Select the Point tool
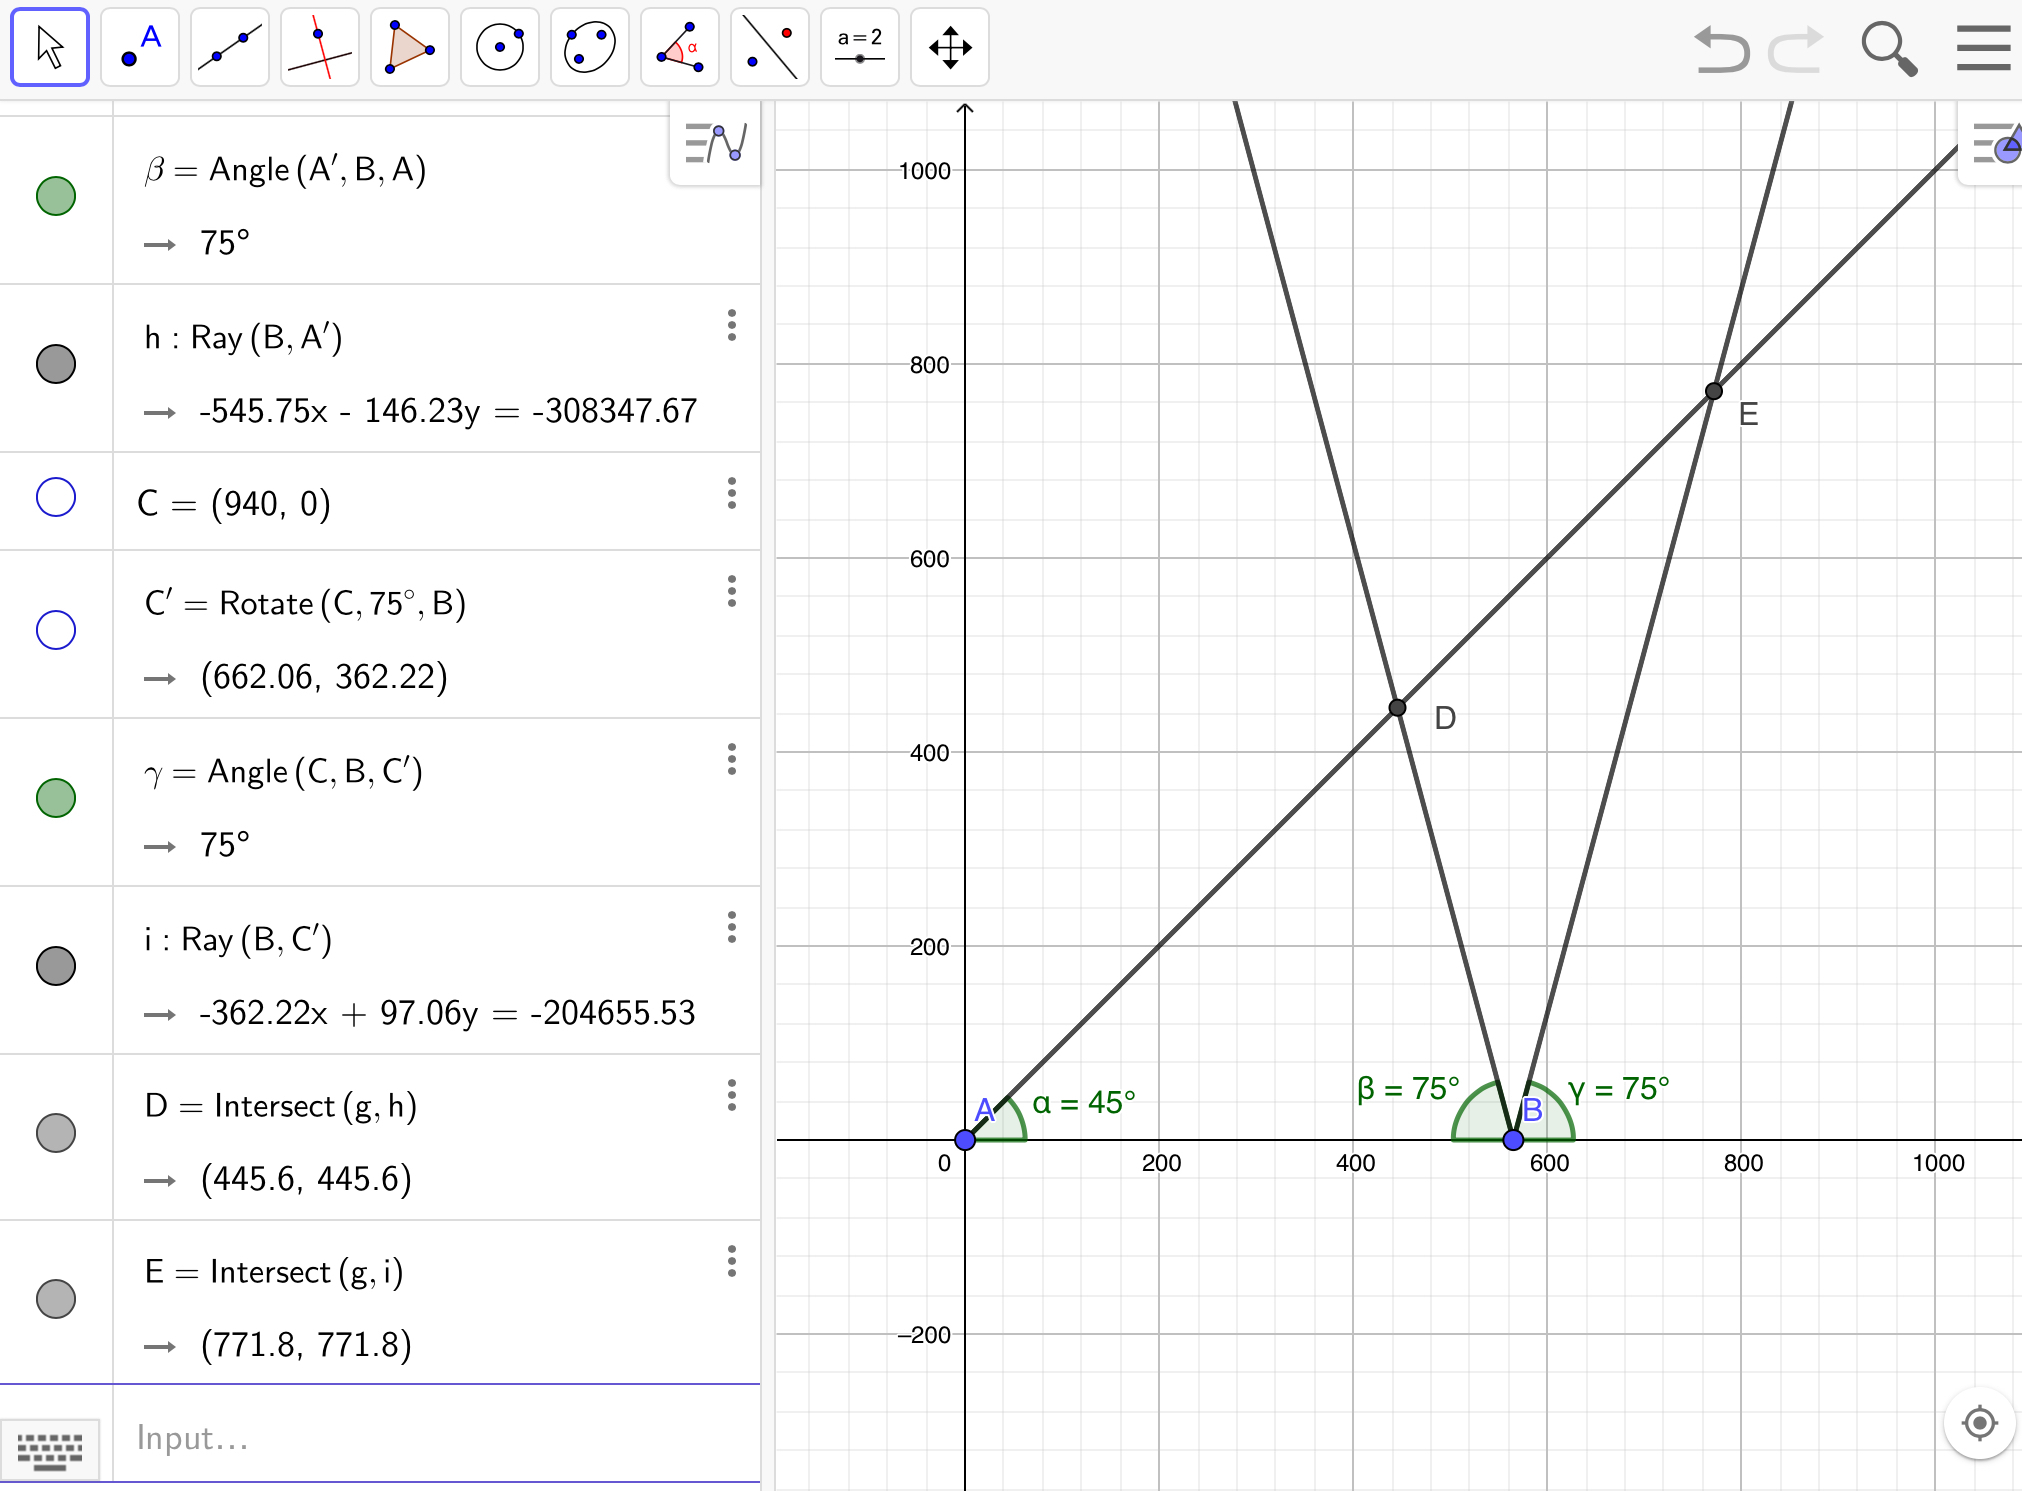This screenshot has height=1491, width=2022. click(x=140, y=47)
